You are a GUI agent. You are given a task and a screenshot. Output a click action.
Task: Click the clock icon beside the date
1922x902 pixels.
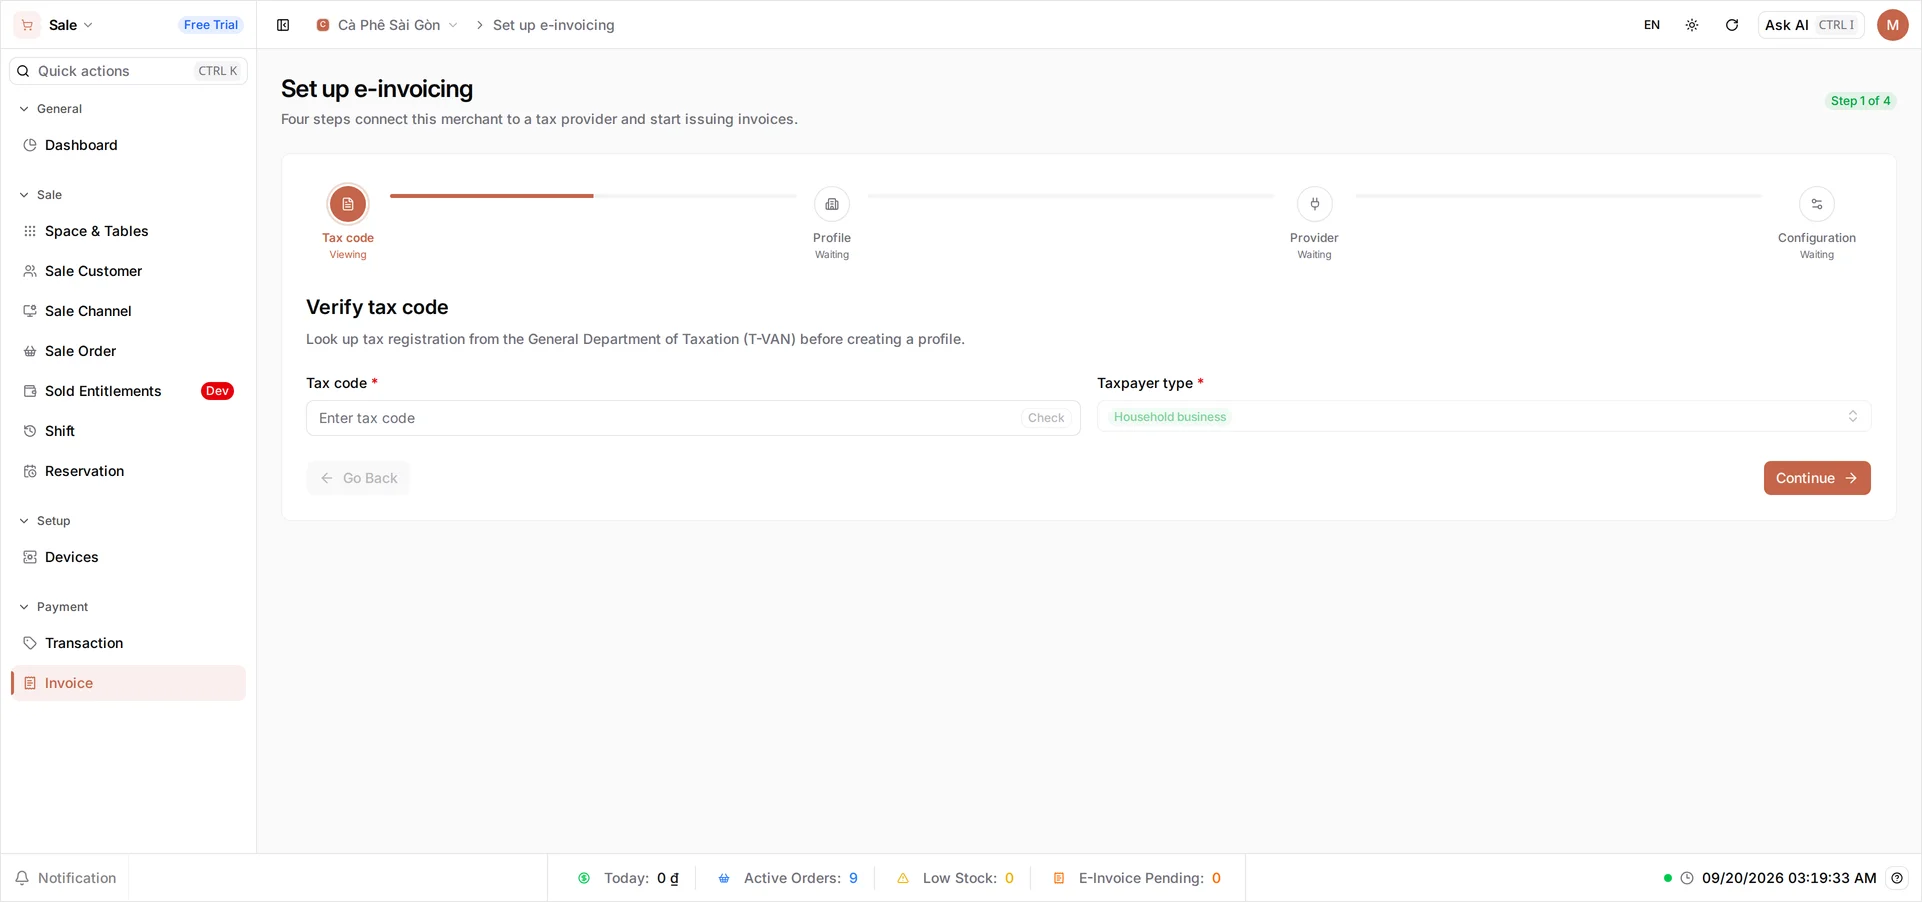point(1687,878)
